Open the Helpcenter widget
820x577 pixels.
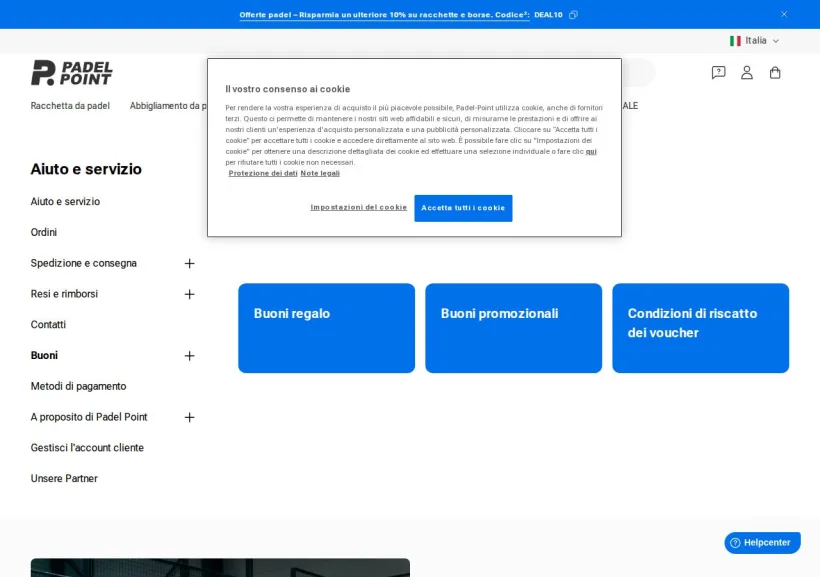click(762, 542)
